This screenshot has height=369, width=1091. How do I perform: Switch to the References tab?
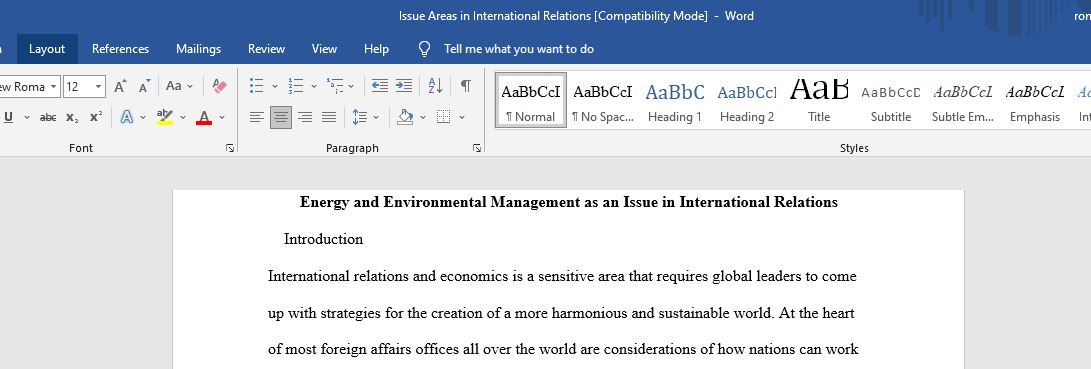pos(120,49)
